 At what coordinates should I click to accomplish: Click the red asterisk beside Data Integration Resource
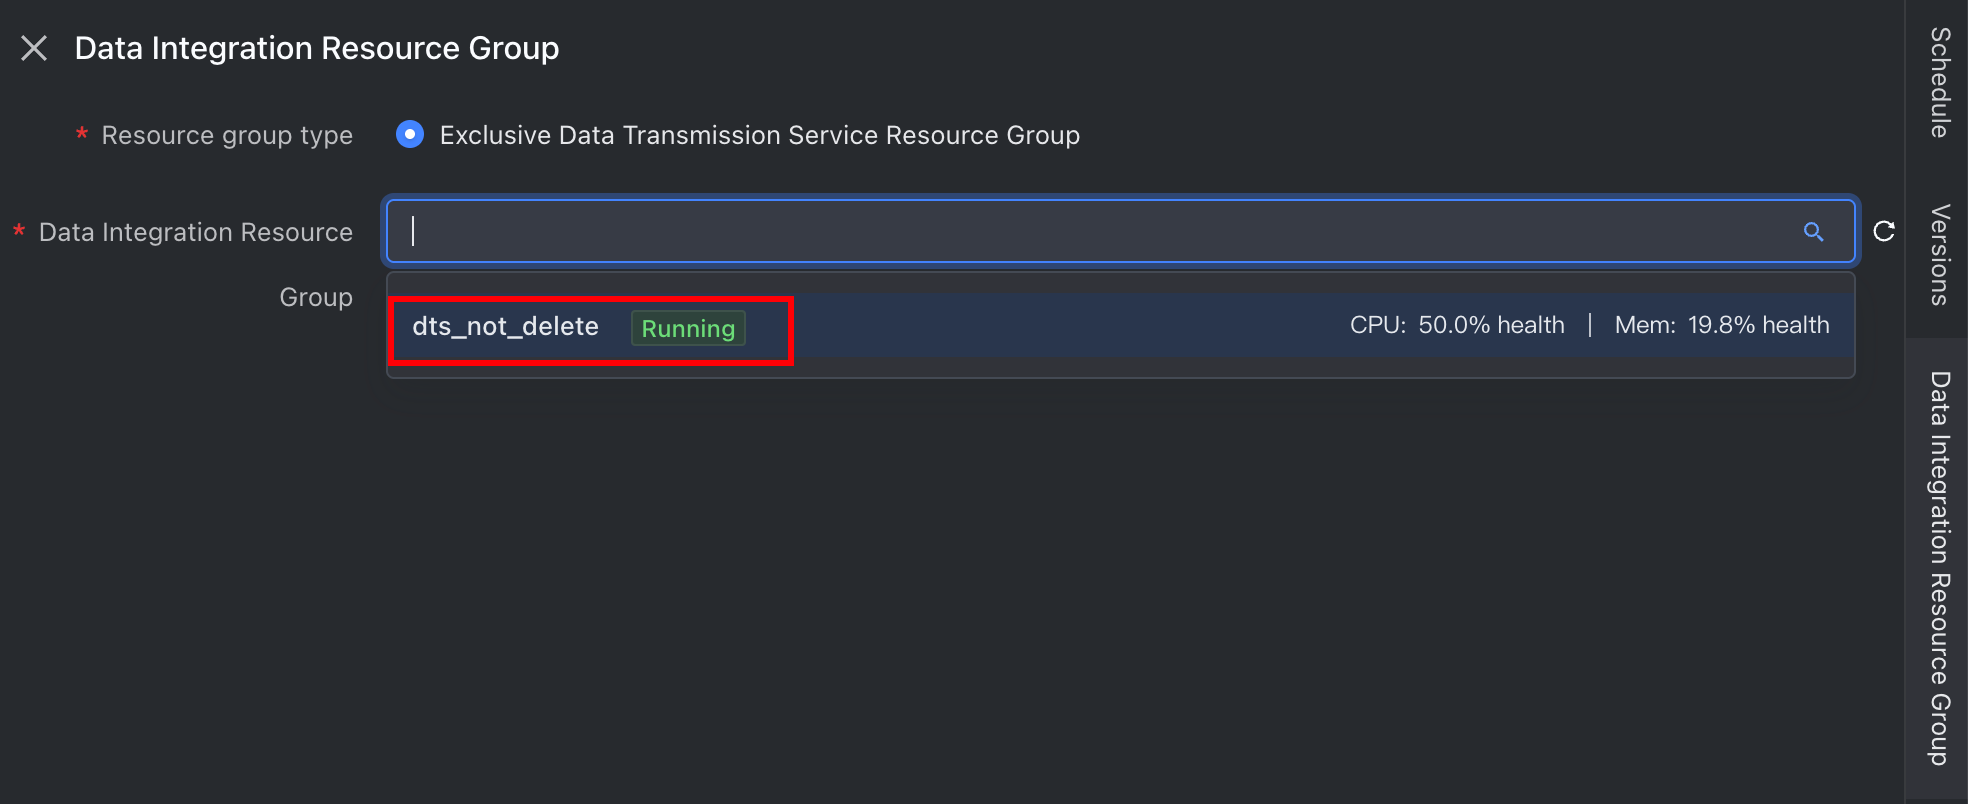click(x=19, y=231)
